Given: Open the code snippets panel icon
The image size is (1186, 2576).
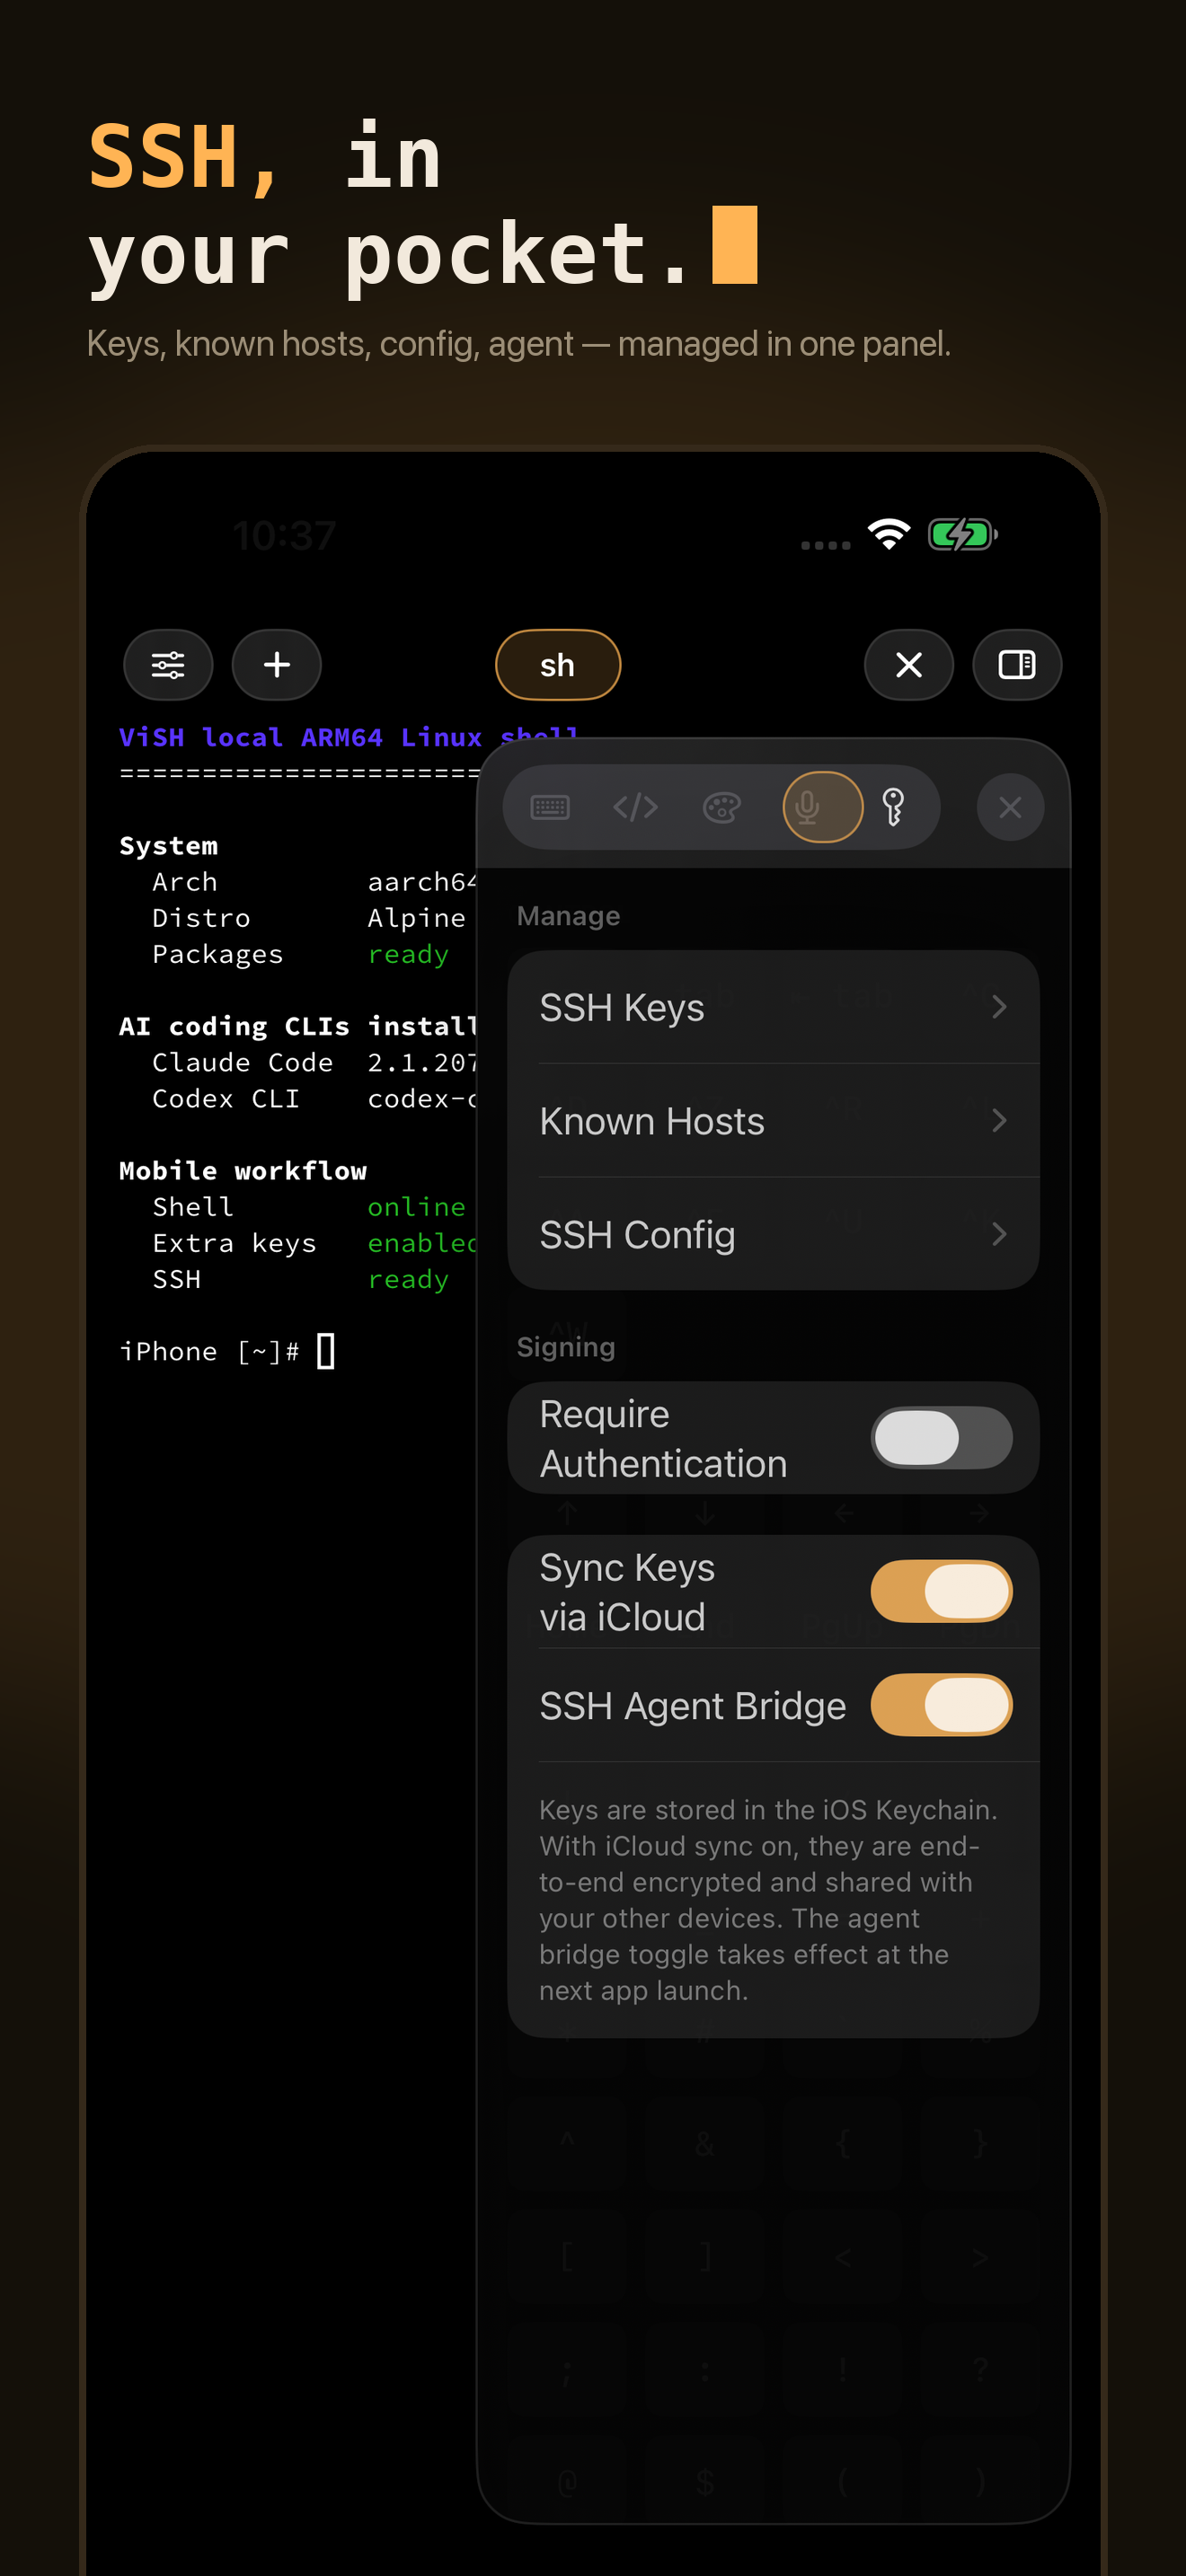Looking at the screenshot, I should pos(636,807).
